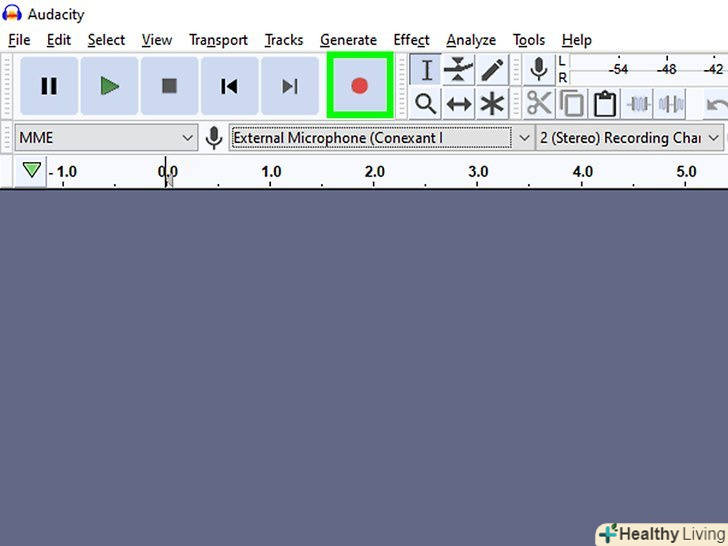Open the Effect menu
The width and height of the screenshot is (728, 546).
click(411, 40)
